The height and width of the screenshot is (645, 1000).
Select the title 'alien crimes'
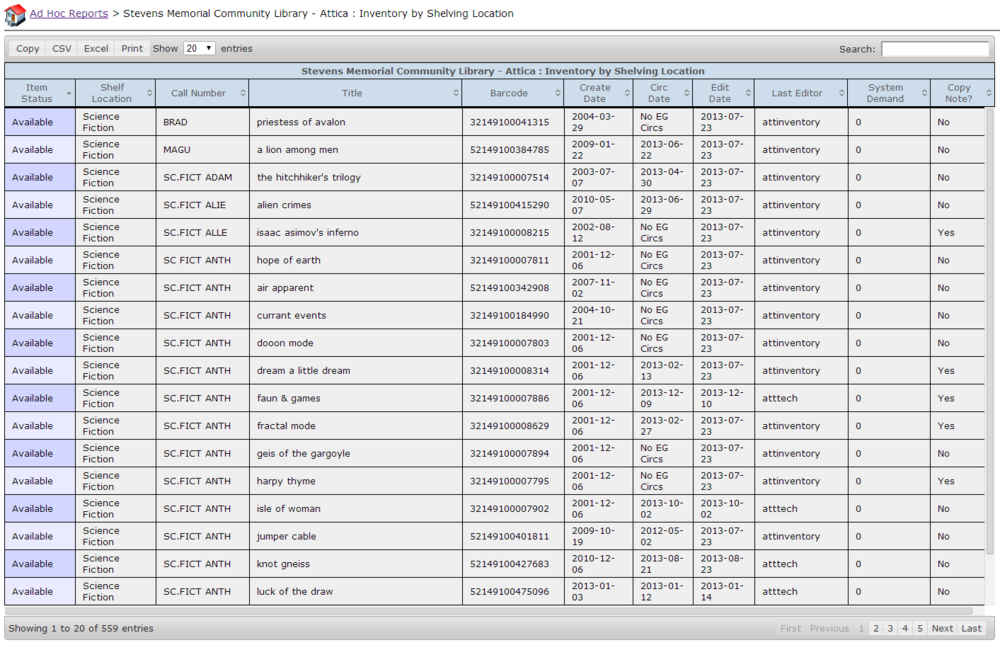coord(284,205)
